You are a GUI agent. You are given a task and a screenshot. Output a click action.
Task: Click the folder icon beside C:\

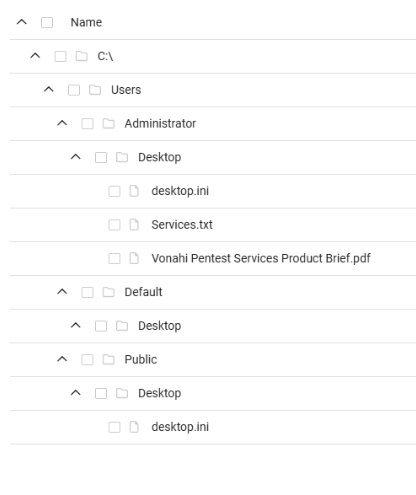click(x=82, y=56)
